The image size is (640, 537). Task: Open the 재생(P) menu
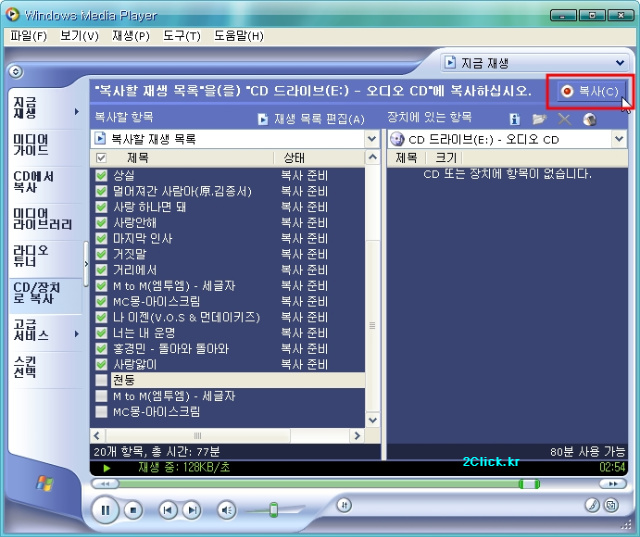(x=131, y=36)
